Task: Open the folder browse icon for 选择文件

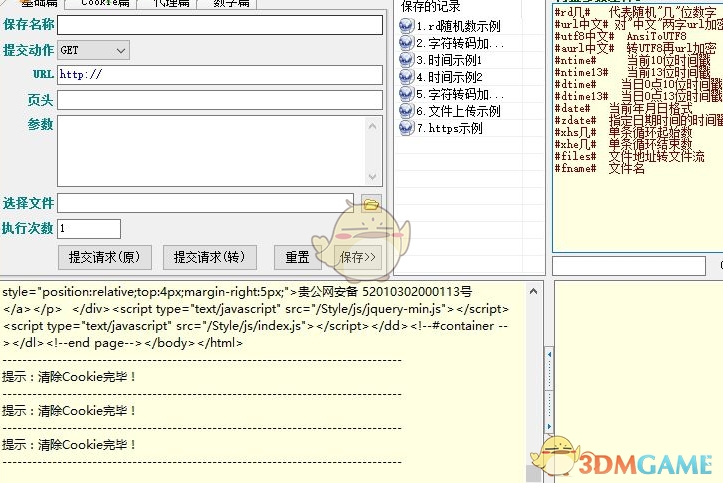Action: [371, 204]
